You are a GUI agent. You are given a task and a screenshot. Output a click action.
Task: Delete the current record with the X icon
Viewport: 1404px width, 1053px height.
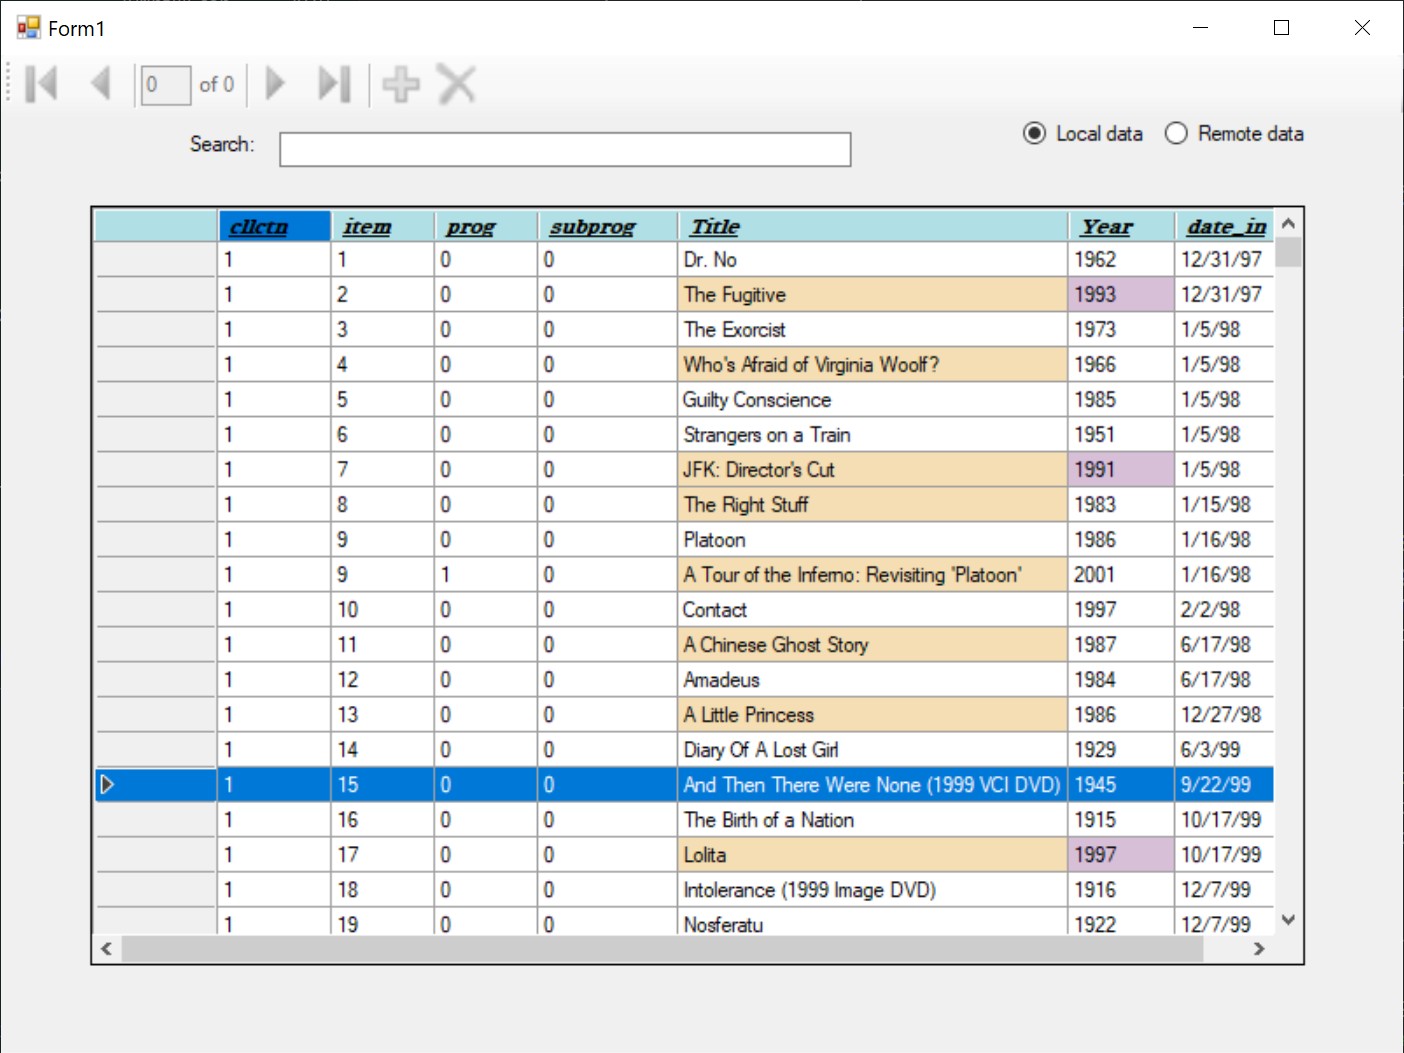[x=456, y=84]
